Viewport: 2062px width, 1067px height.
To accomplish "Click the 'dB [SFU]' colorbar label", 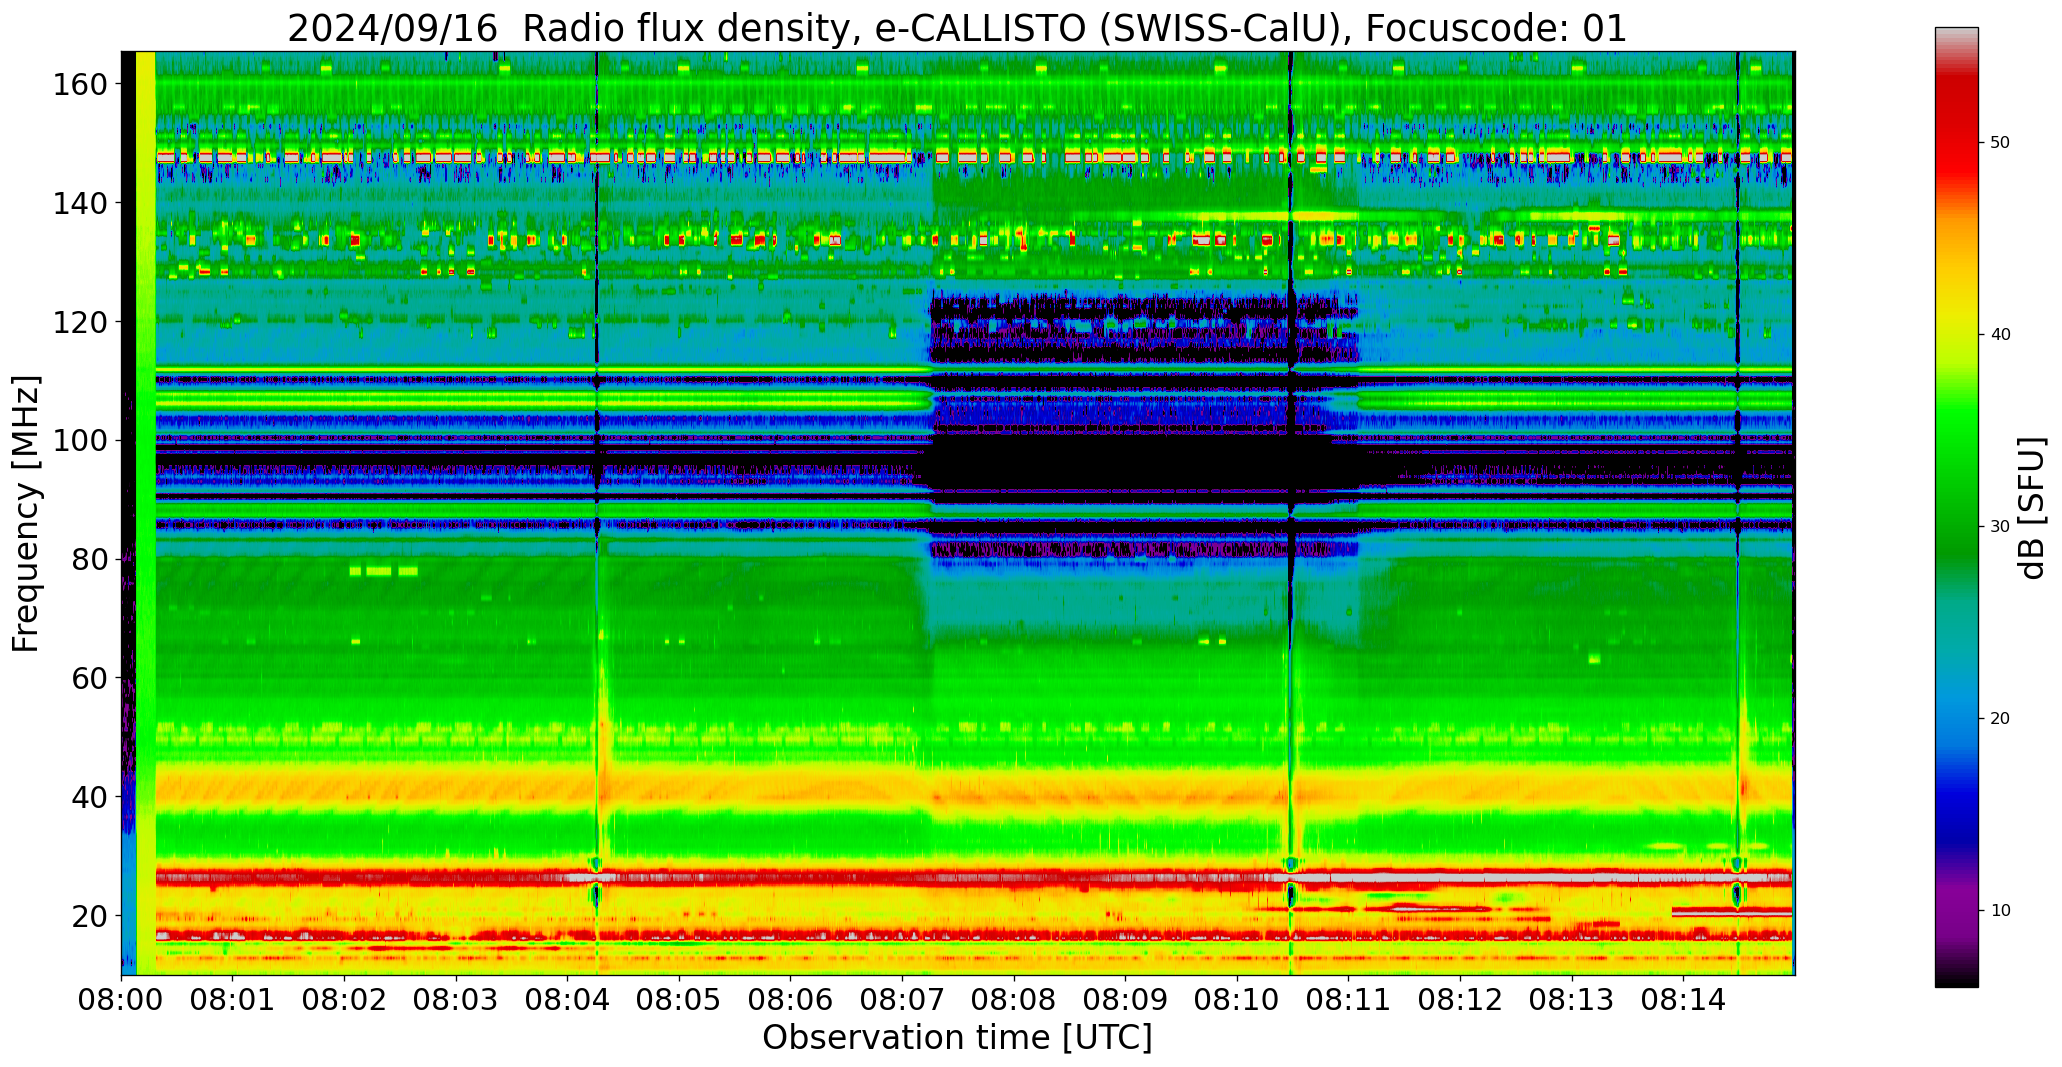I will click(2032, 508).
